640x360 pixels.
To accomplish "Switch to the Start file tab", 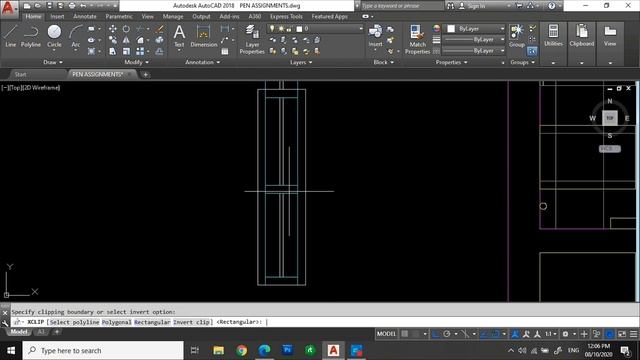I will [20, 74].
